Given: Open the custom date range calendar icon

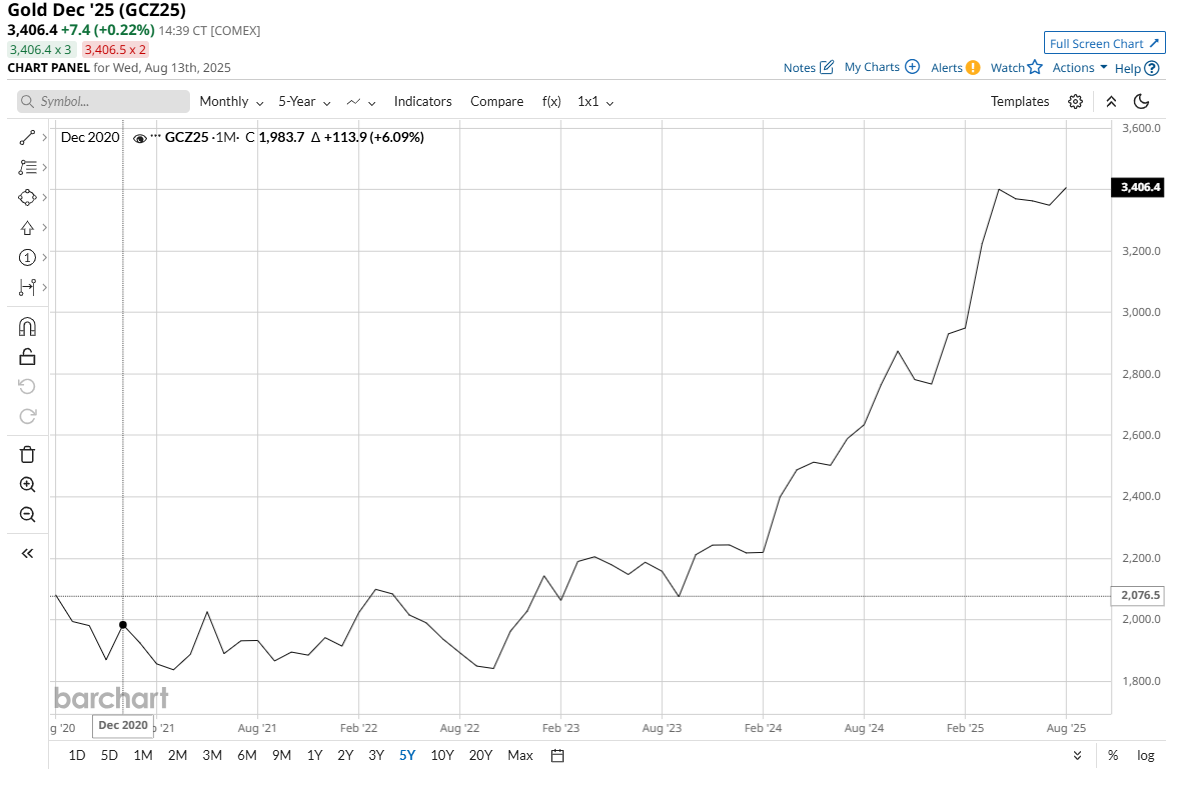Looking at the screenshot, I should click(556, 756).
